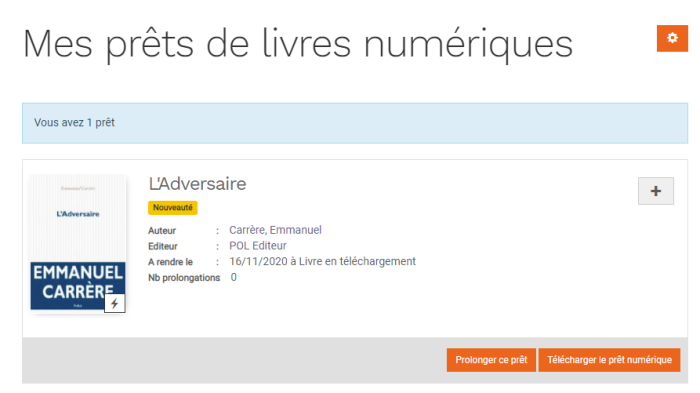Click the yellow Nouveauté badge
This screenshot has height=393, width=700.
[x=173, y=208]
